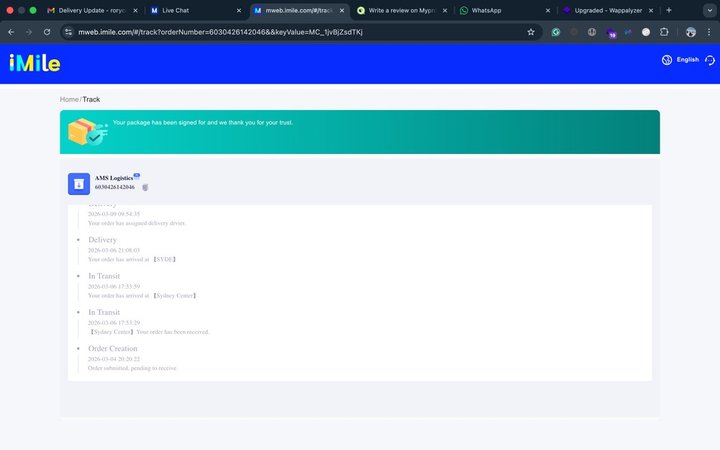Go forward in browser history
The height and width of the screenshot is (450, 720).
29,32
